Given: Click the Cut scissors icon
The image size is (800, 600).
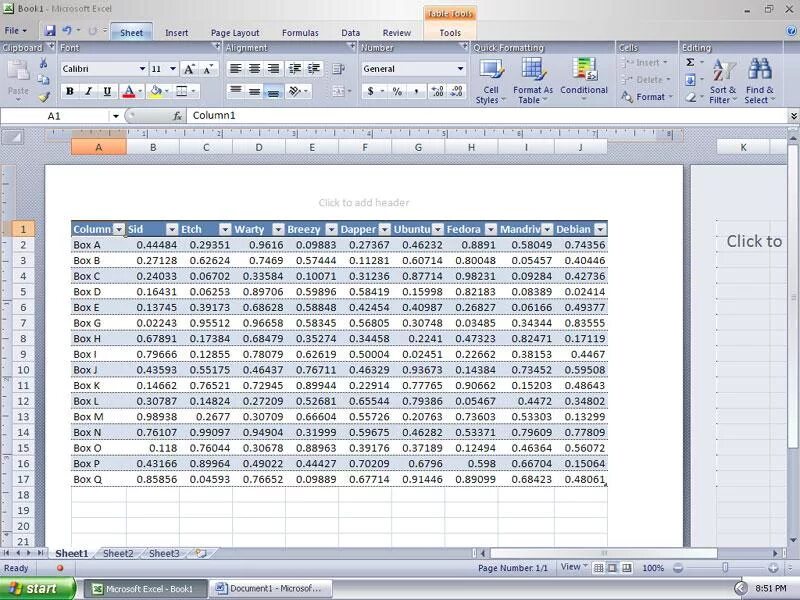Looking at the screenshot, I should pos(44,63).
